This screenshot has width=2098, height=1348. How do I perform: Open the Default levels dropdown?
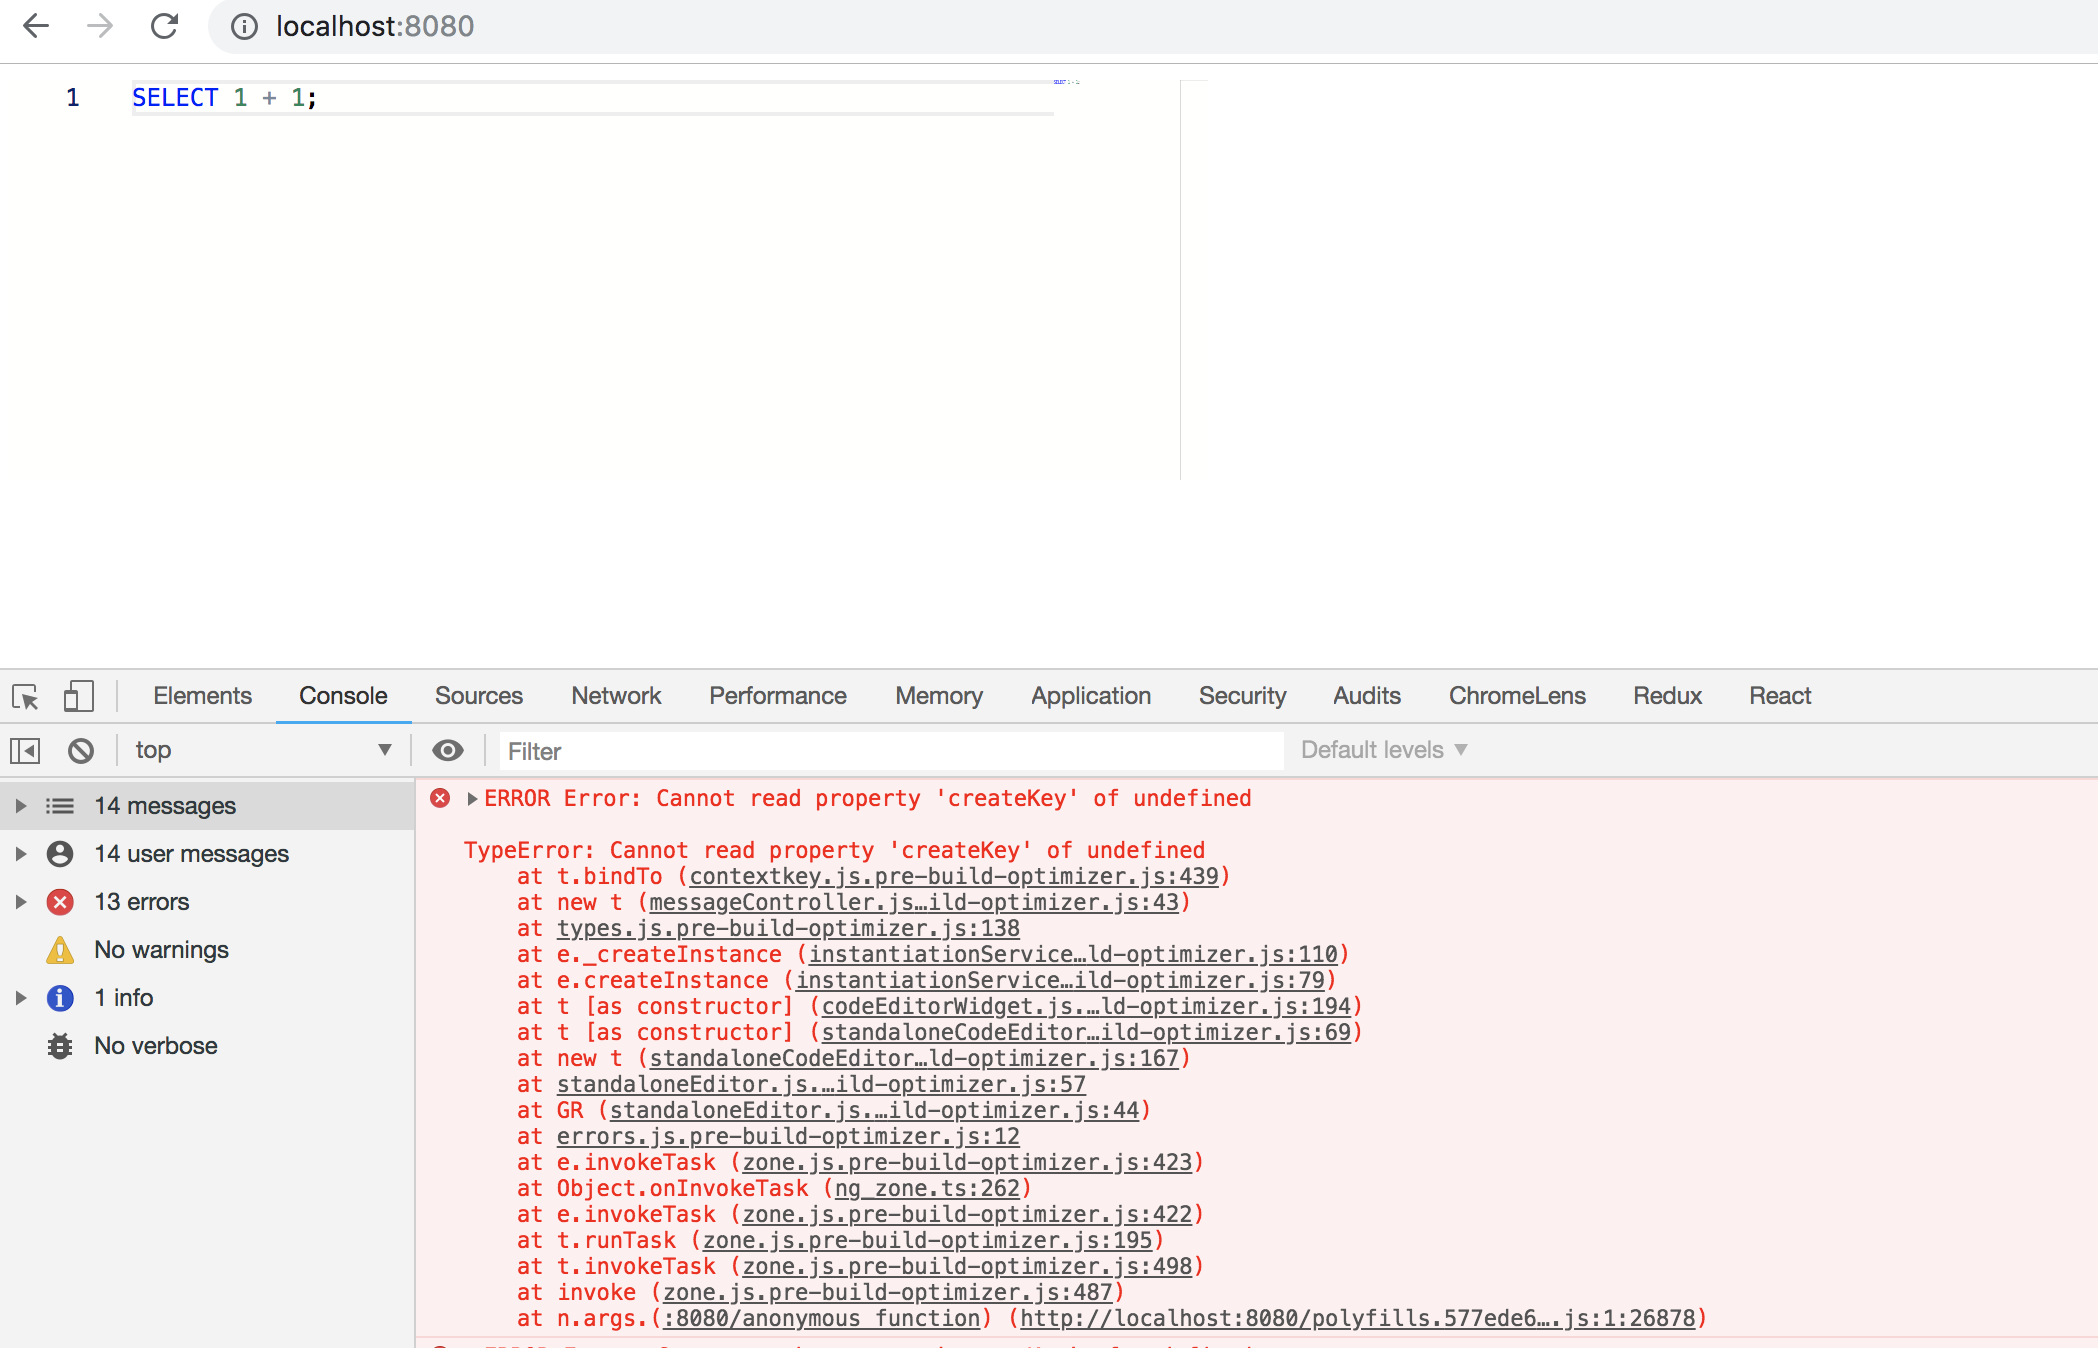(x=1384, y=750)
